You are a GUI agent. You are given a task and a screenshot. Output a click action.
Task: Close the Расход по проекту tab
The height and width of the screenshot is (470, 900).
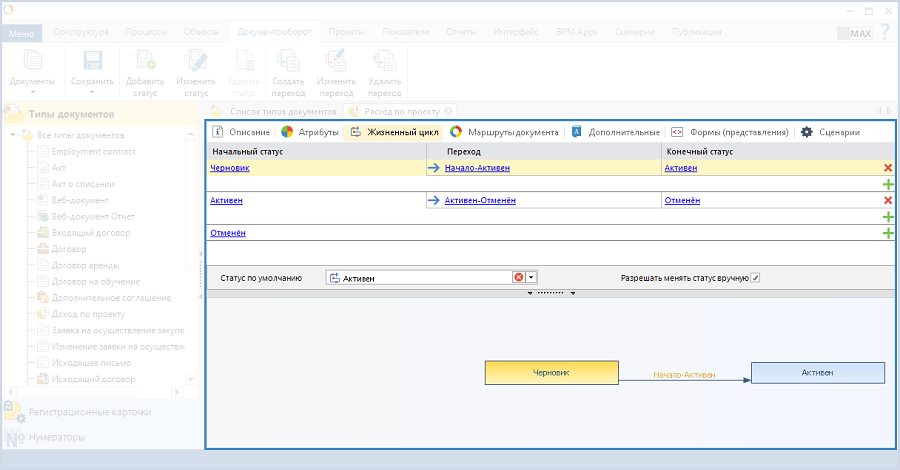[x=449, y=111]
